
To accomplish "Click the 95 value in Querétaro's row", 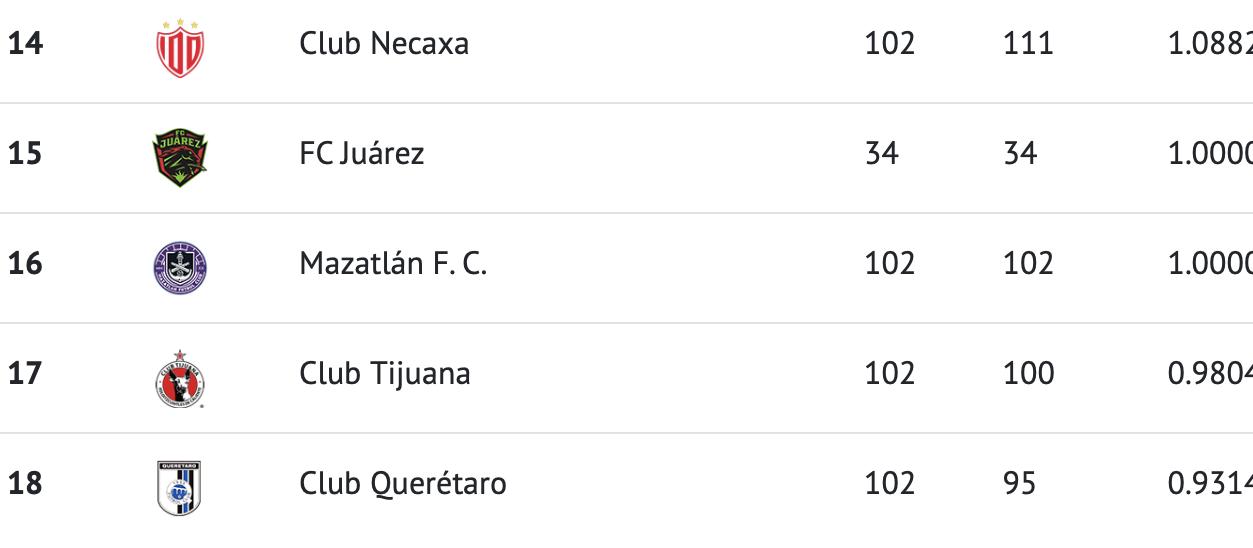I will (1020, 484).
